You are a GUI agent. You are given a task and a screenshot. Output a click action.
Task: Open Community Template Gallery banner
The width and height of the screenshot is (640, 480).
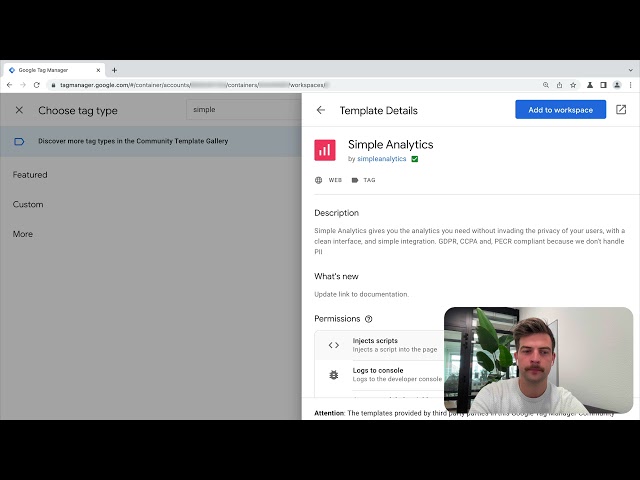coord(151,141)
